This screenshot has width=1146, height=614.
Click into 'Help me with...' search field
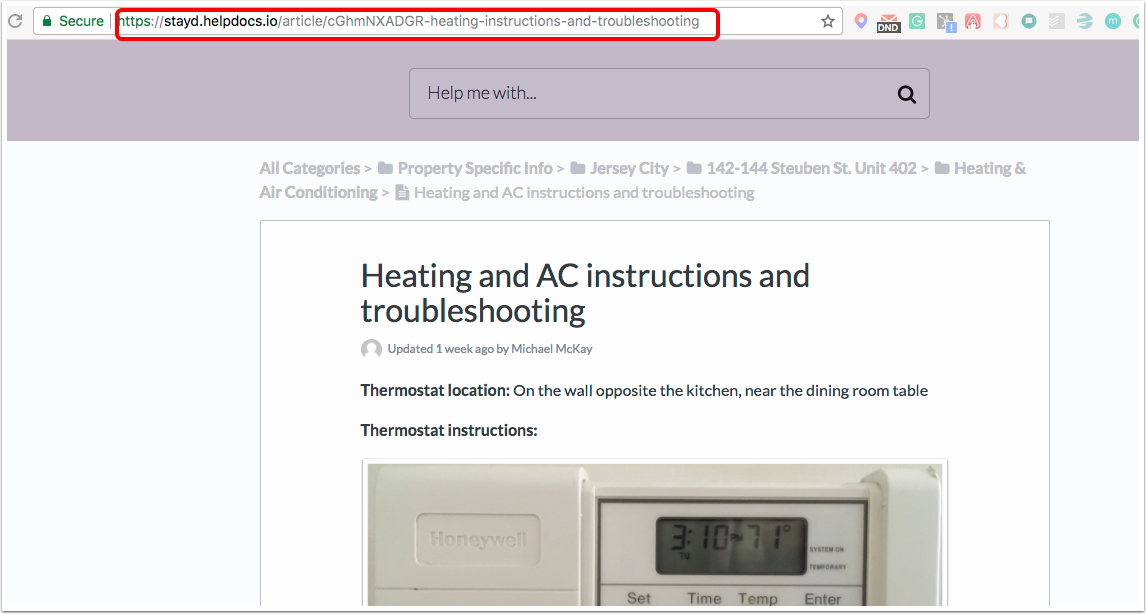[x=669, y=94]
